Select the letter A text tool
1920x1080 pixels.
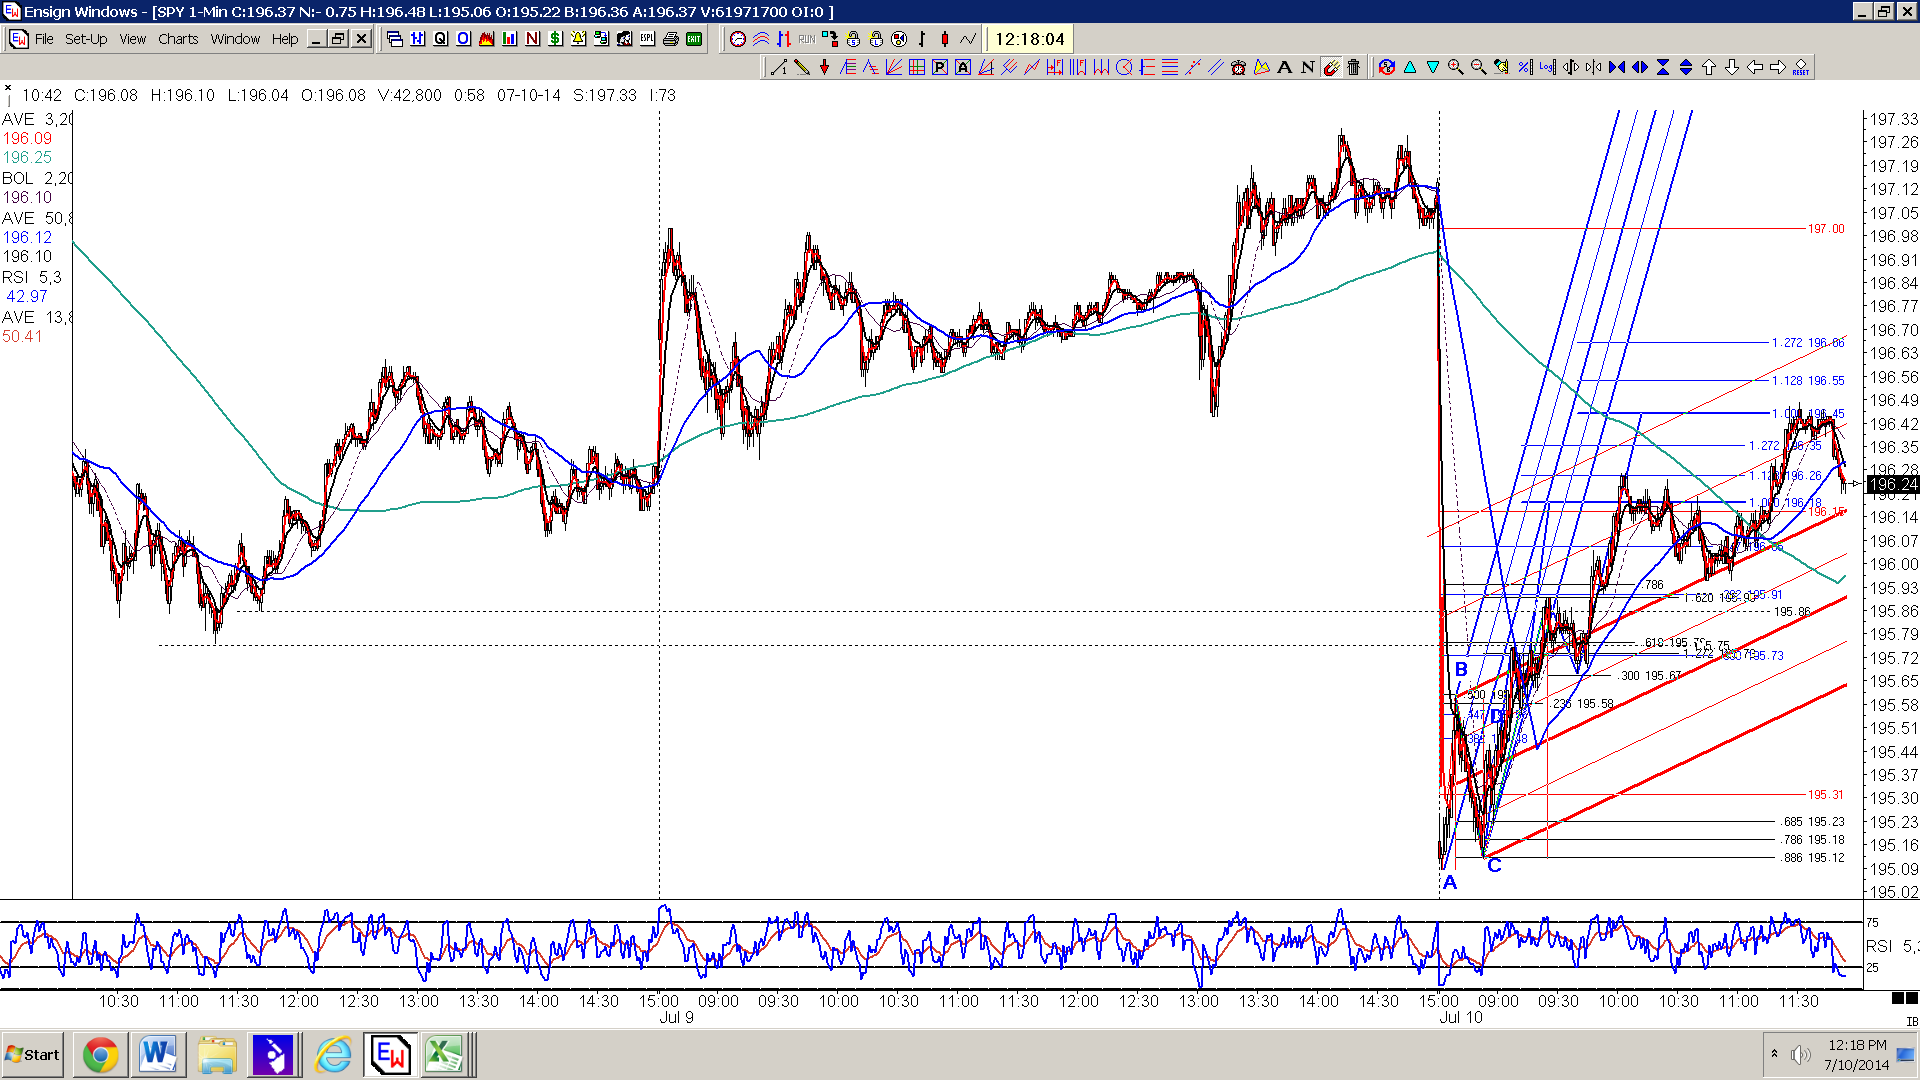click(1284, 67)
